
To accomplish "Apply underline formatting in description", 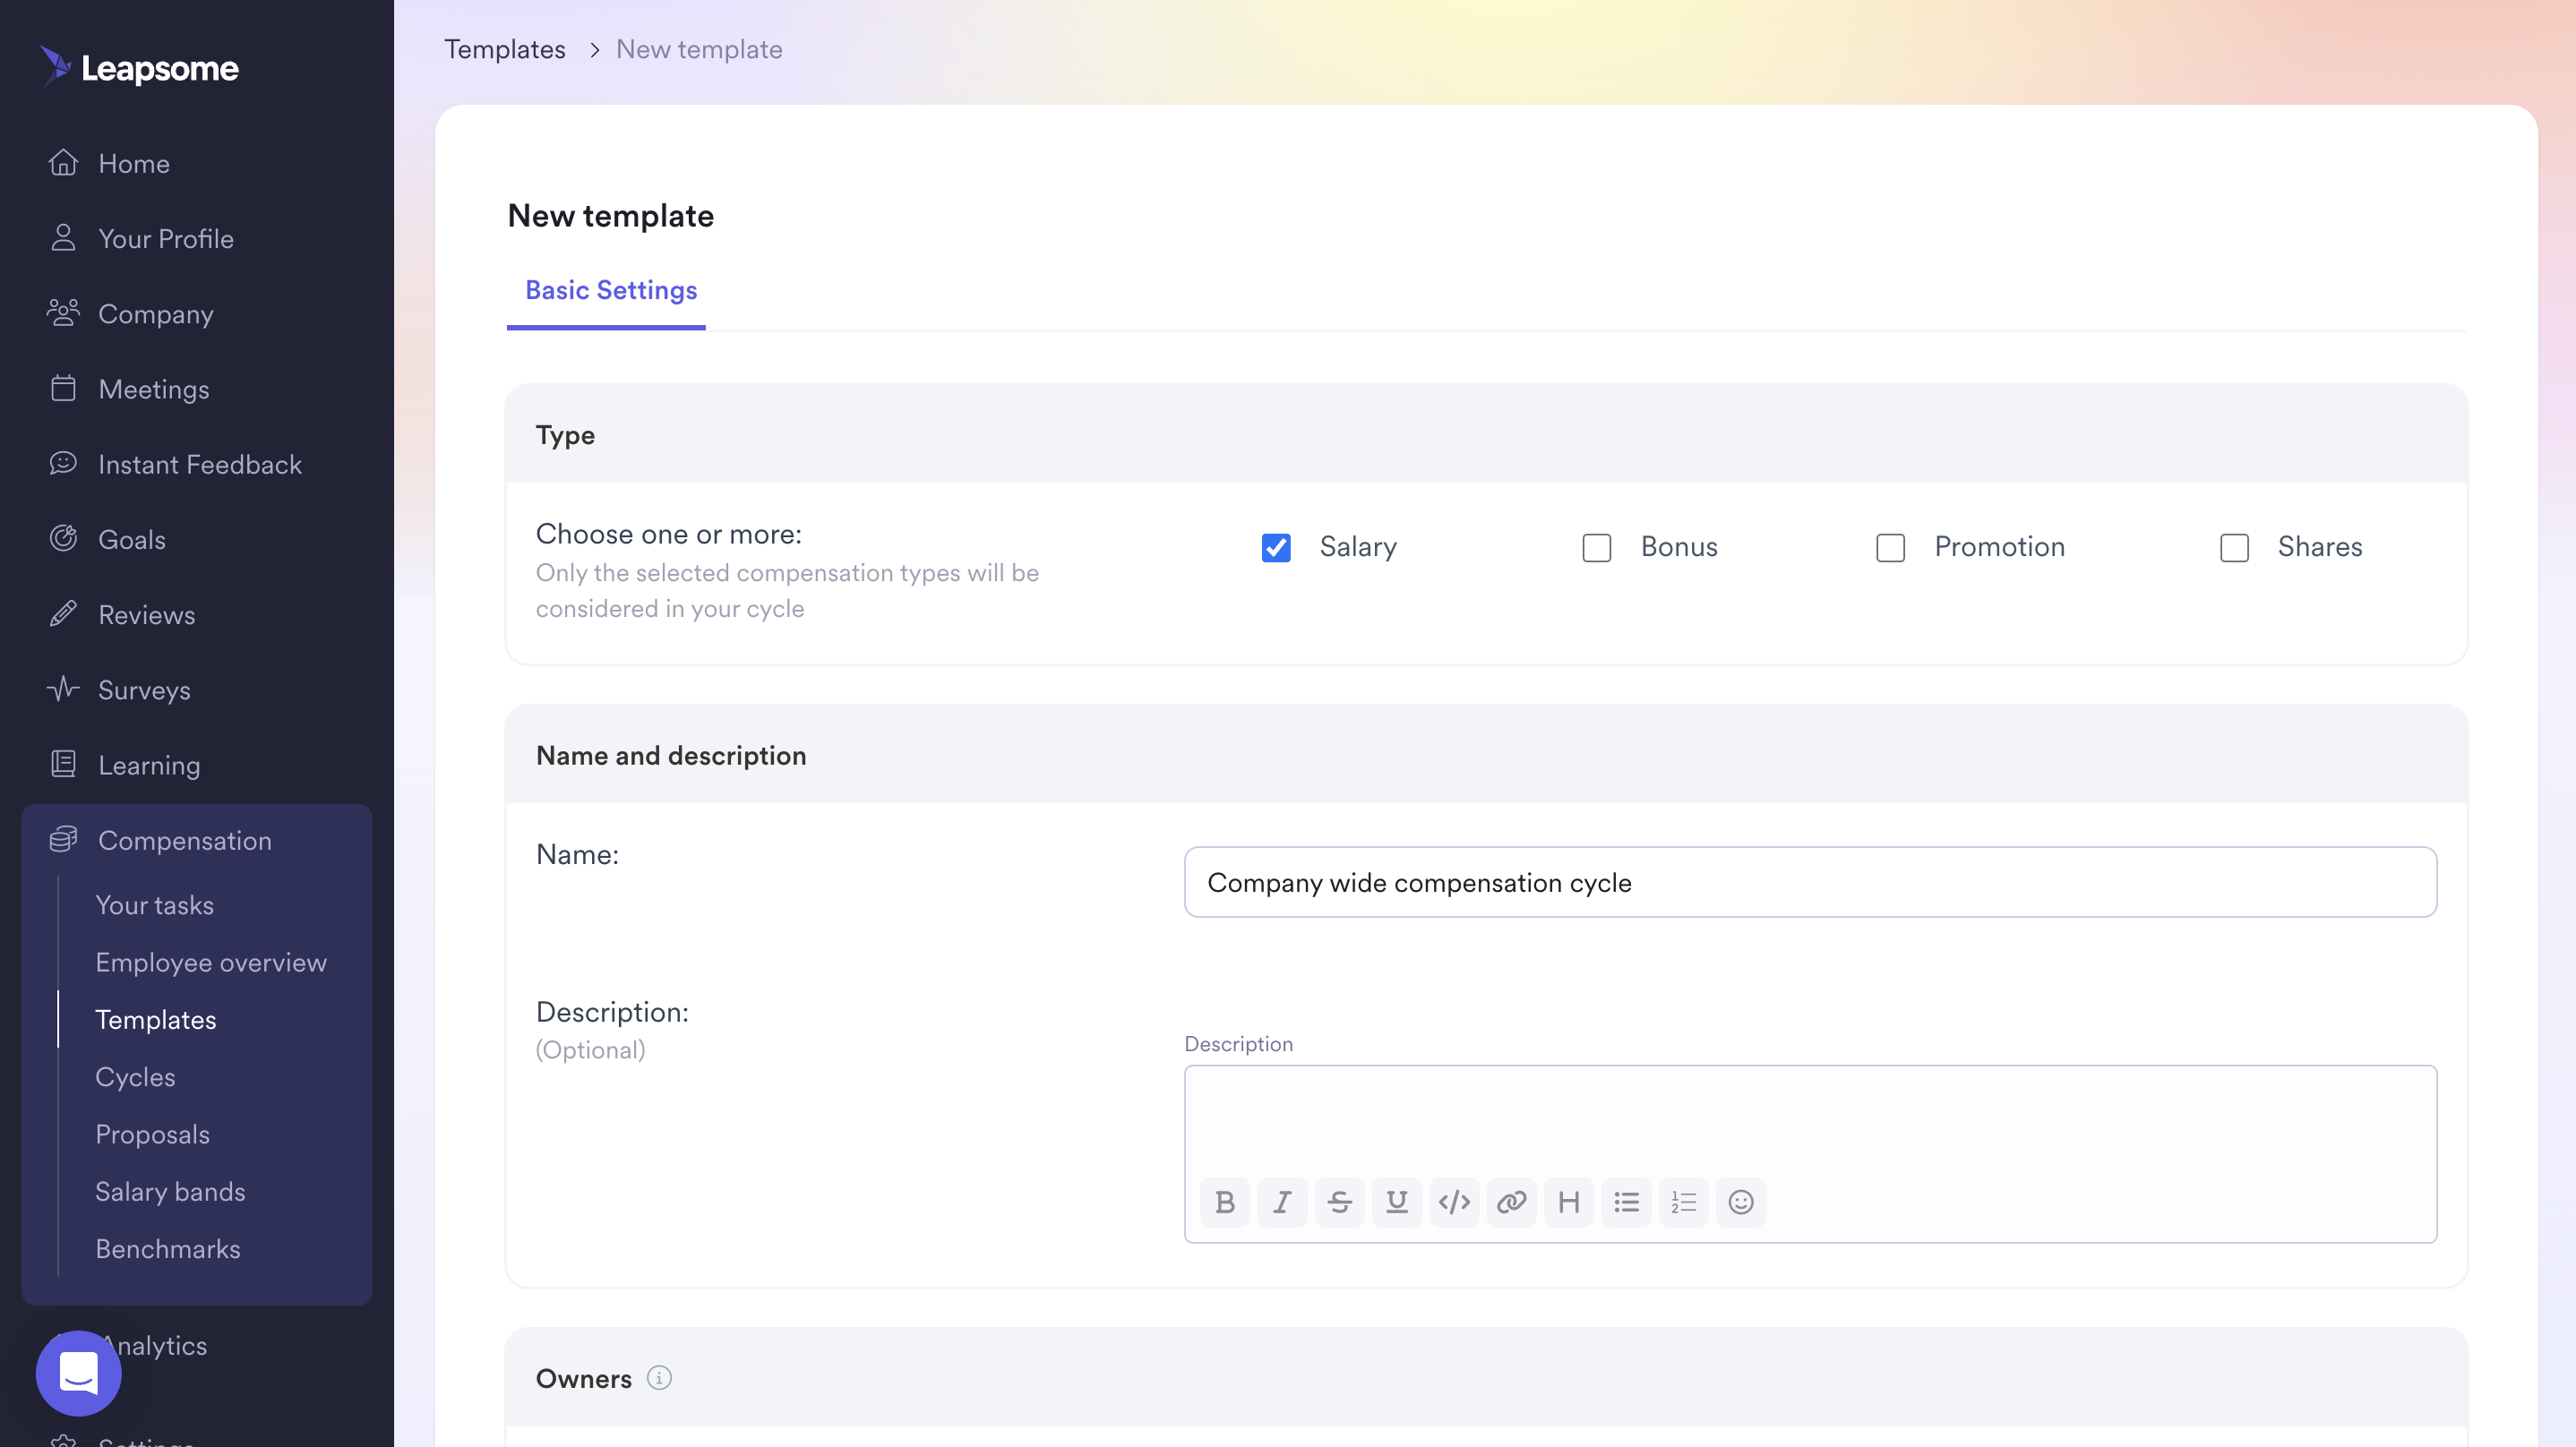I will point(1396,1201).
